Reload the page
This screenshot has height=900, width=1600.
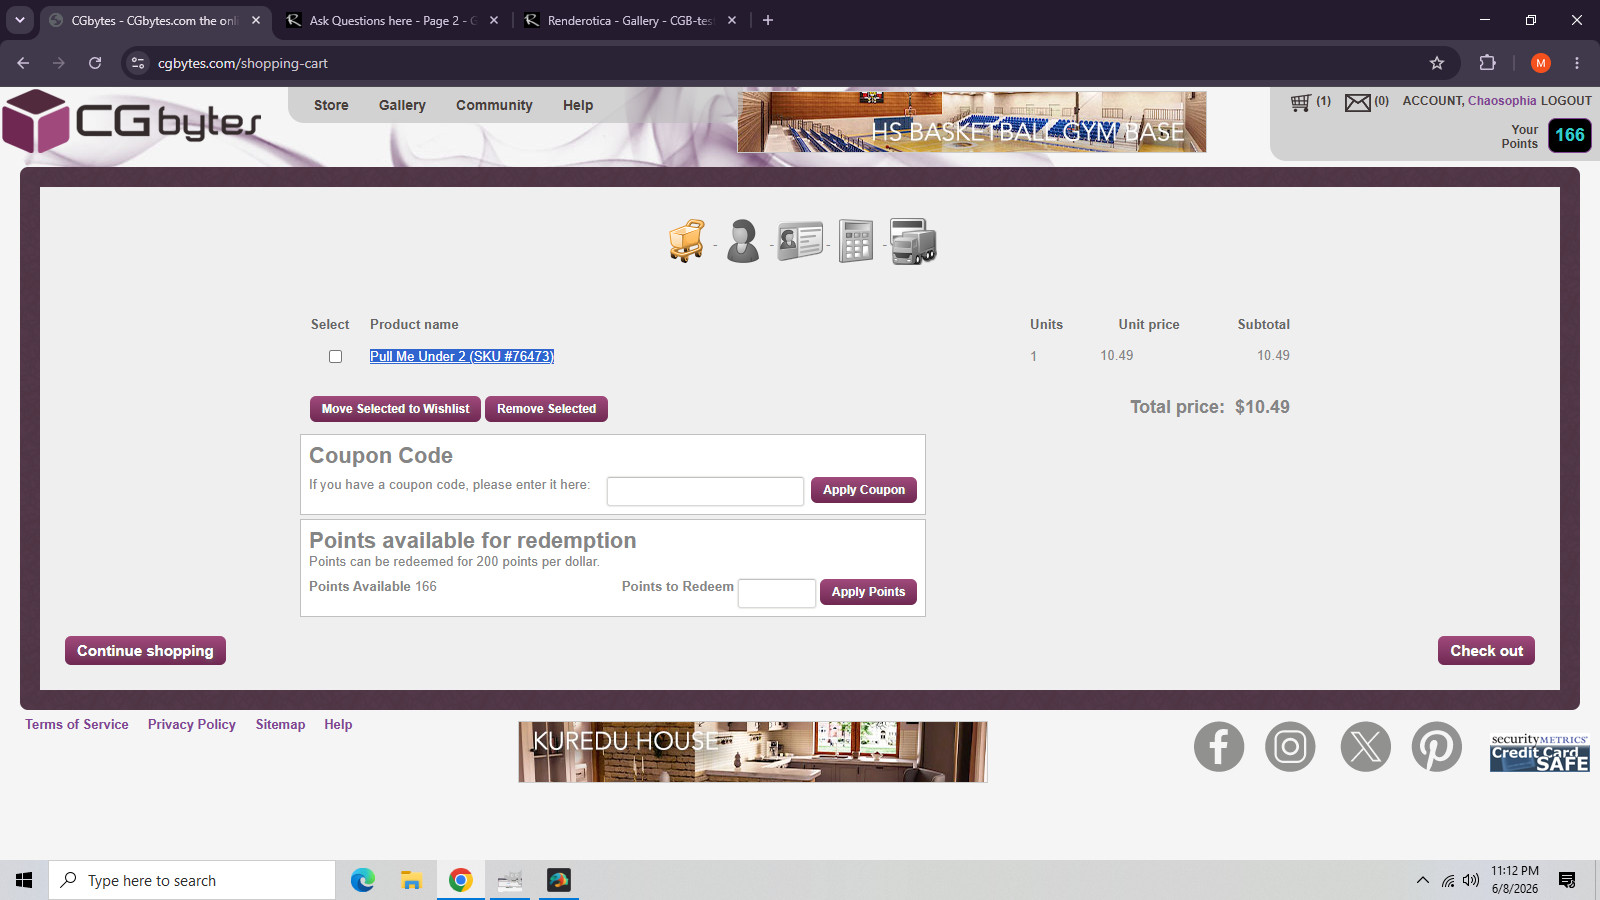95,63
